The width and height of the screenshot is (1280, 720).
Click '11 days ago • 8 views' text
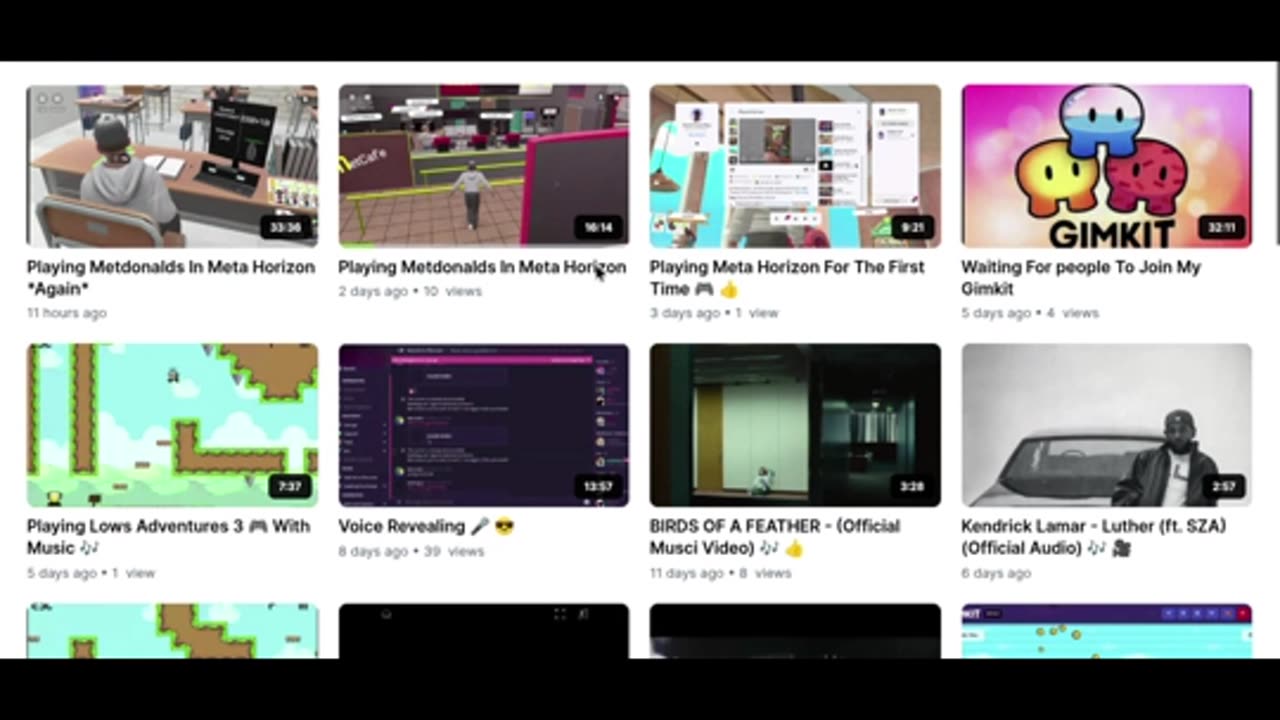click(720, 573)
